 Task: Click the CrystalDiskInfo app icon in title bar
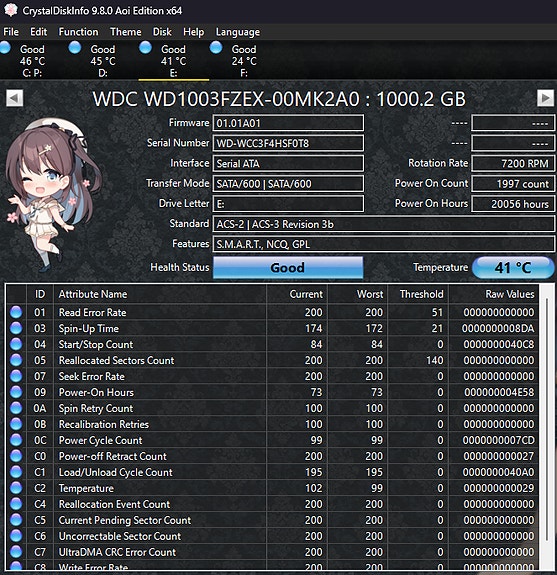pos(10,10)
